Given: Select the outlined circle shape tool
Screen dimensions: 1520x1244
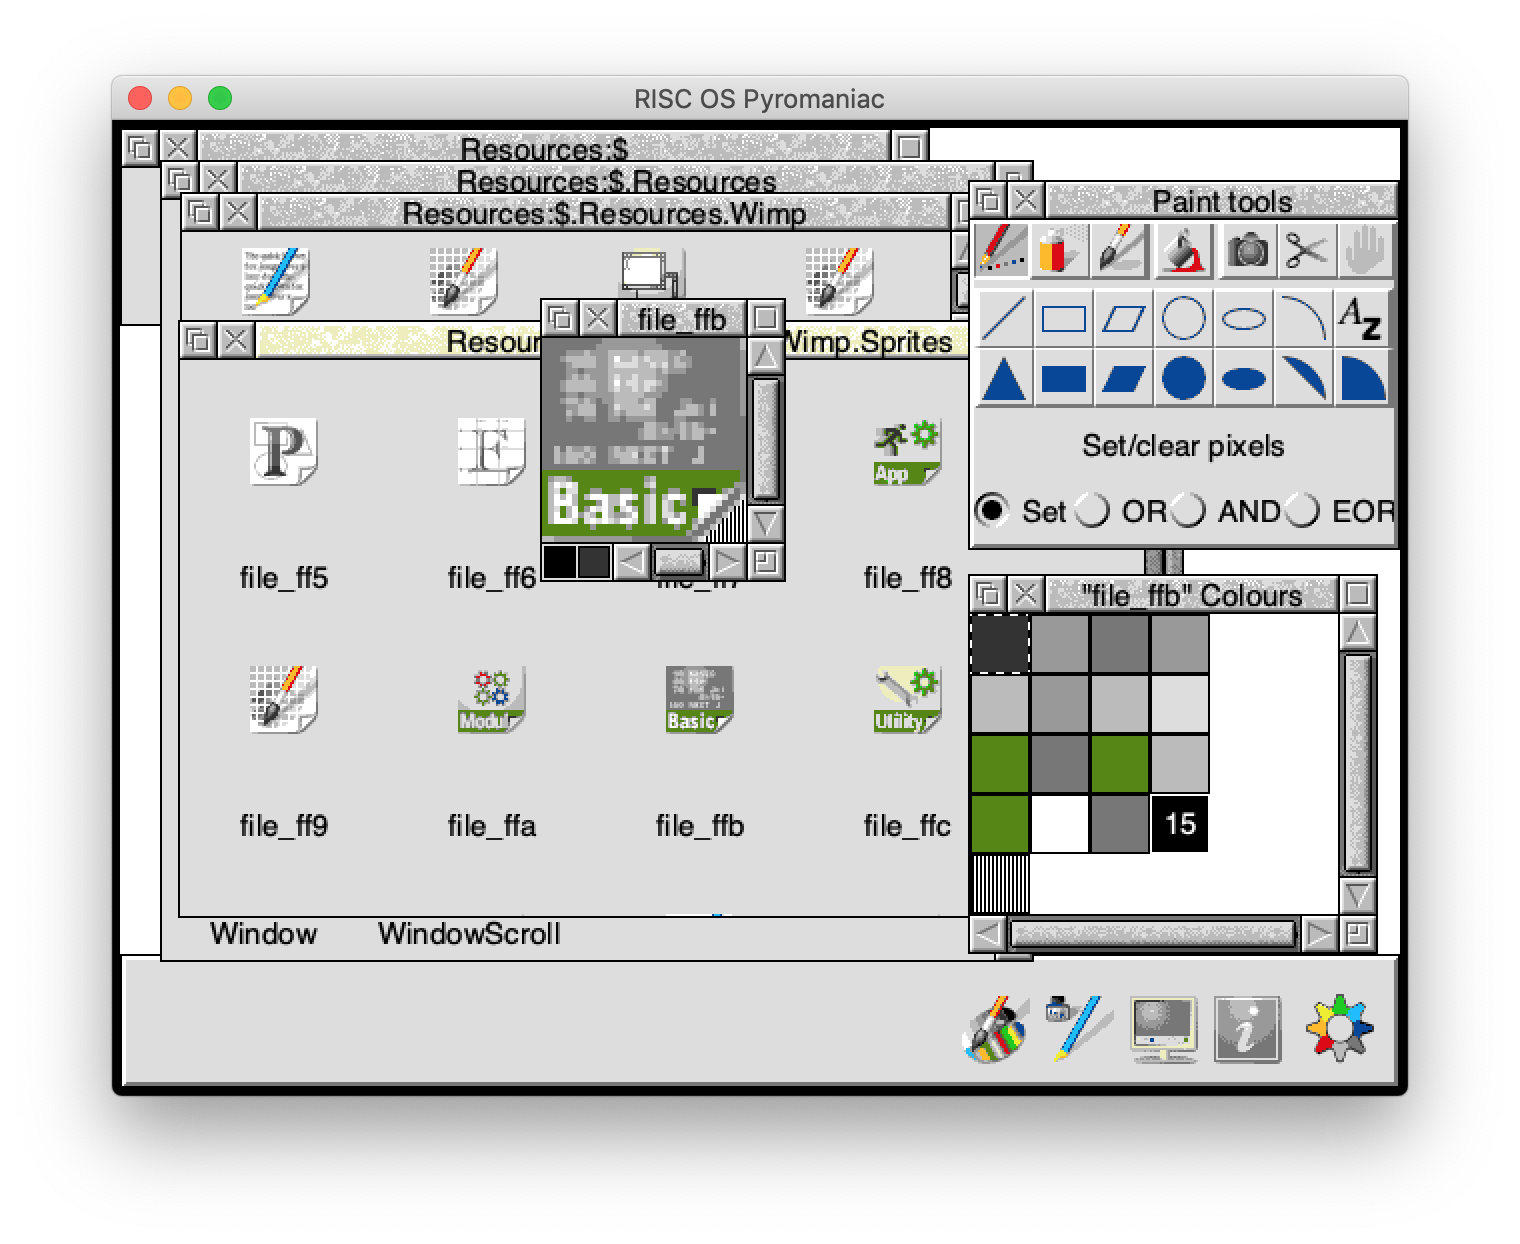Looking at the screenshot, I should [1183, 319].
